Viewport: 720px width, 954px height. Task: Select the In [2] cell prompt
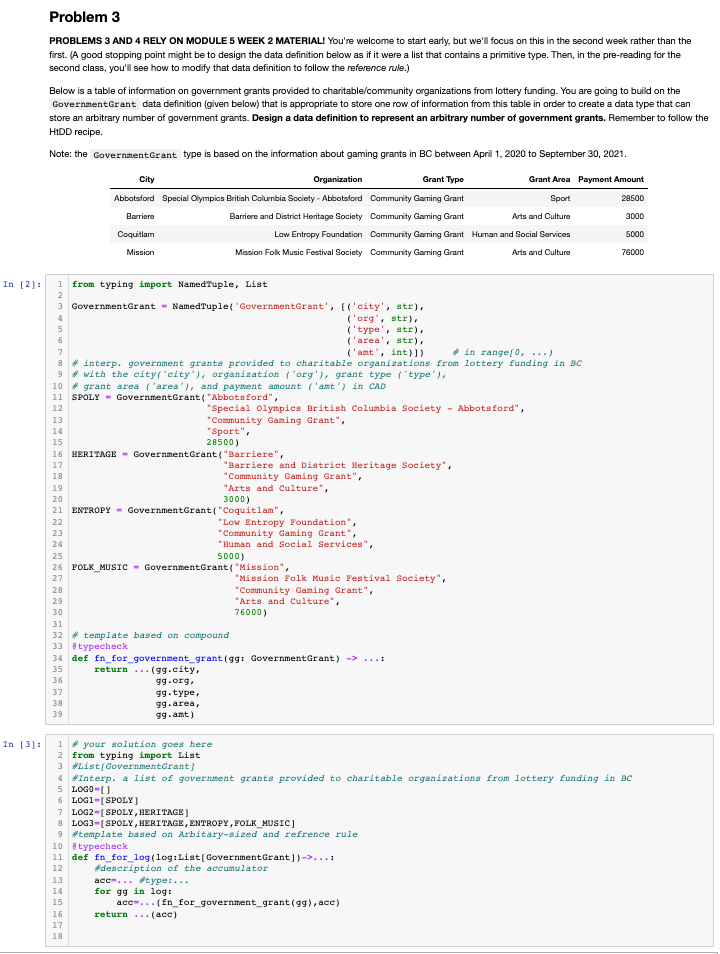[23, 284]
